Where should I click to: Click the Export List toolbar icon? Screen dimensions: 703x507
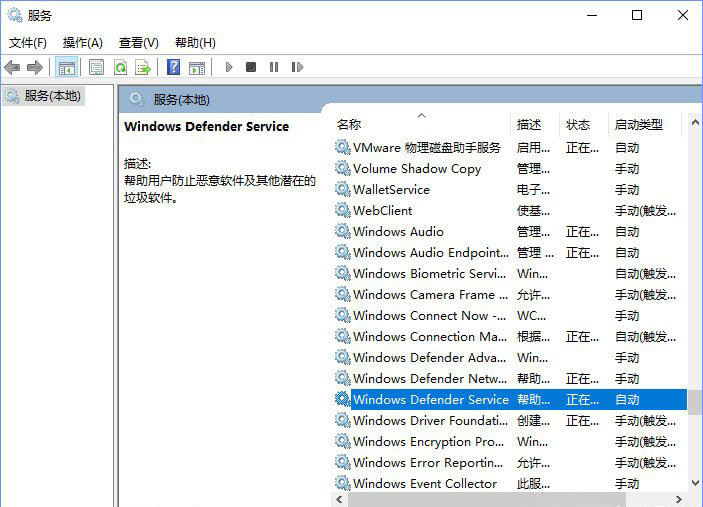pyautogui.click(x=143, y=67)
